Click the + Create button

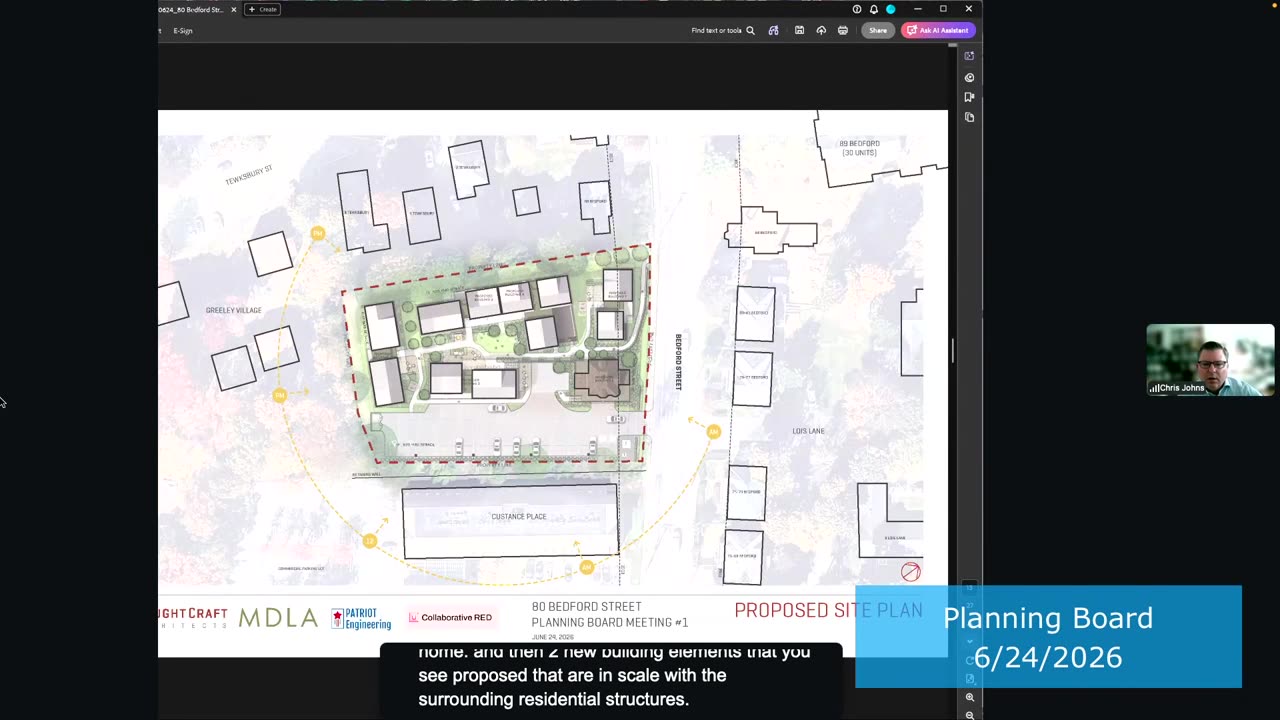click(x=263, y=9)
